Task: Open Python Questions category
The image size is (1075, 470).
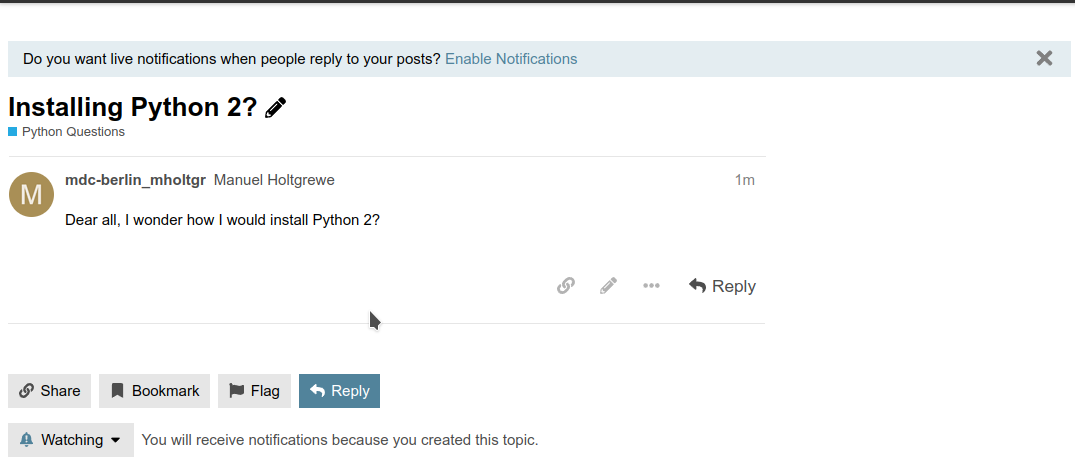Action: pos(73,132)
